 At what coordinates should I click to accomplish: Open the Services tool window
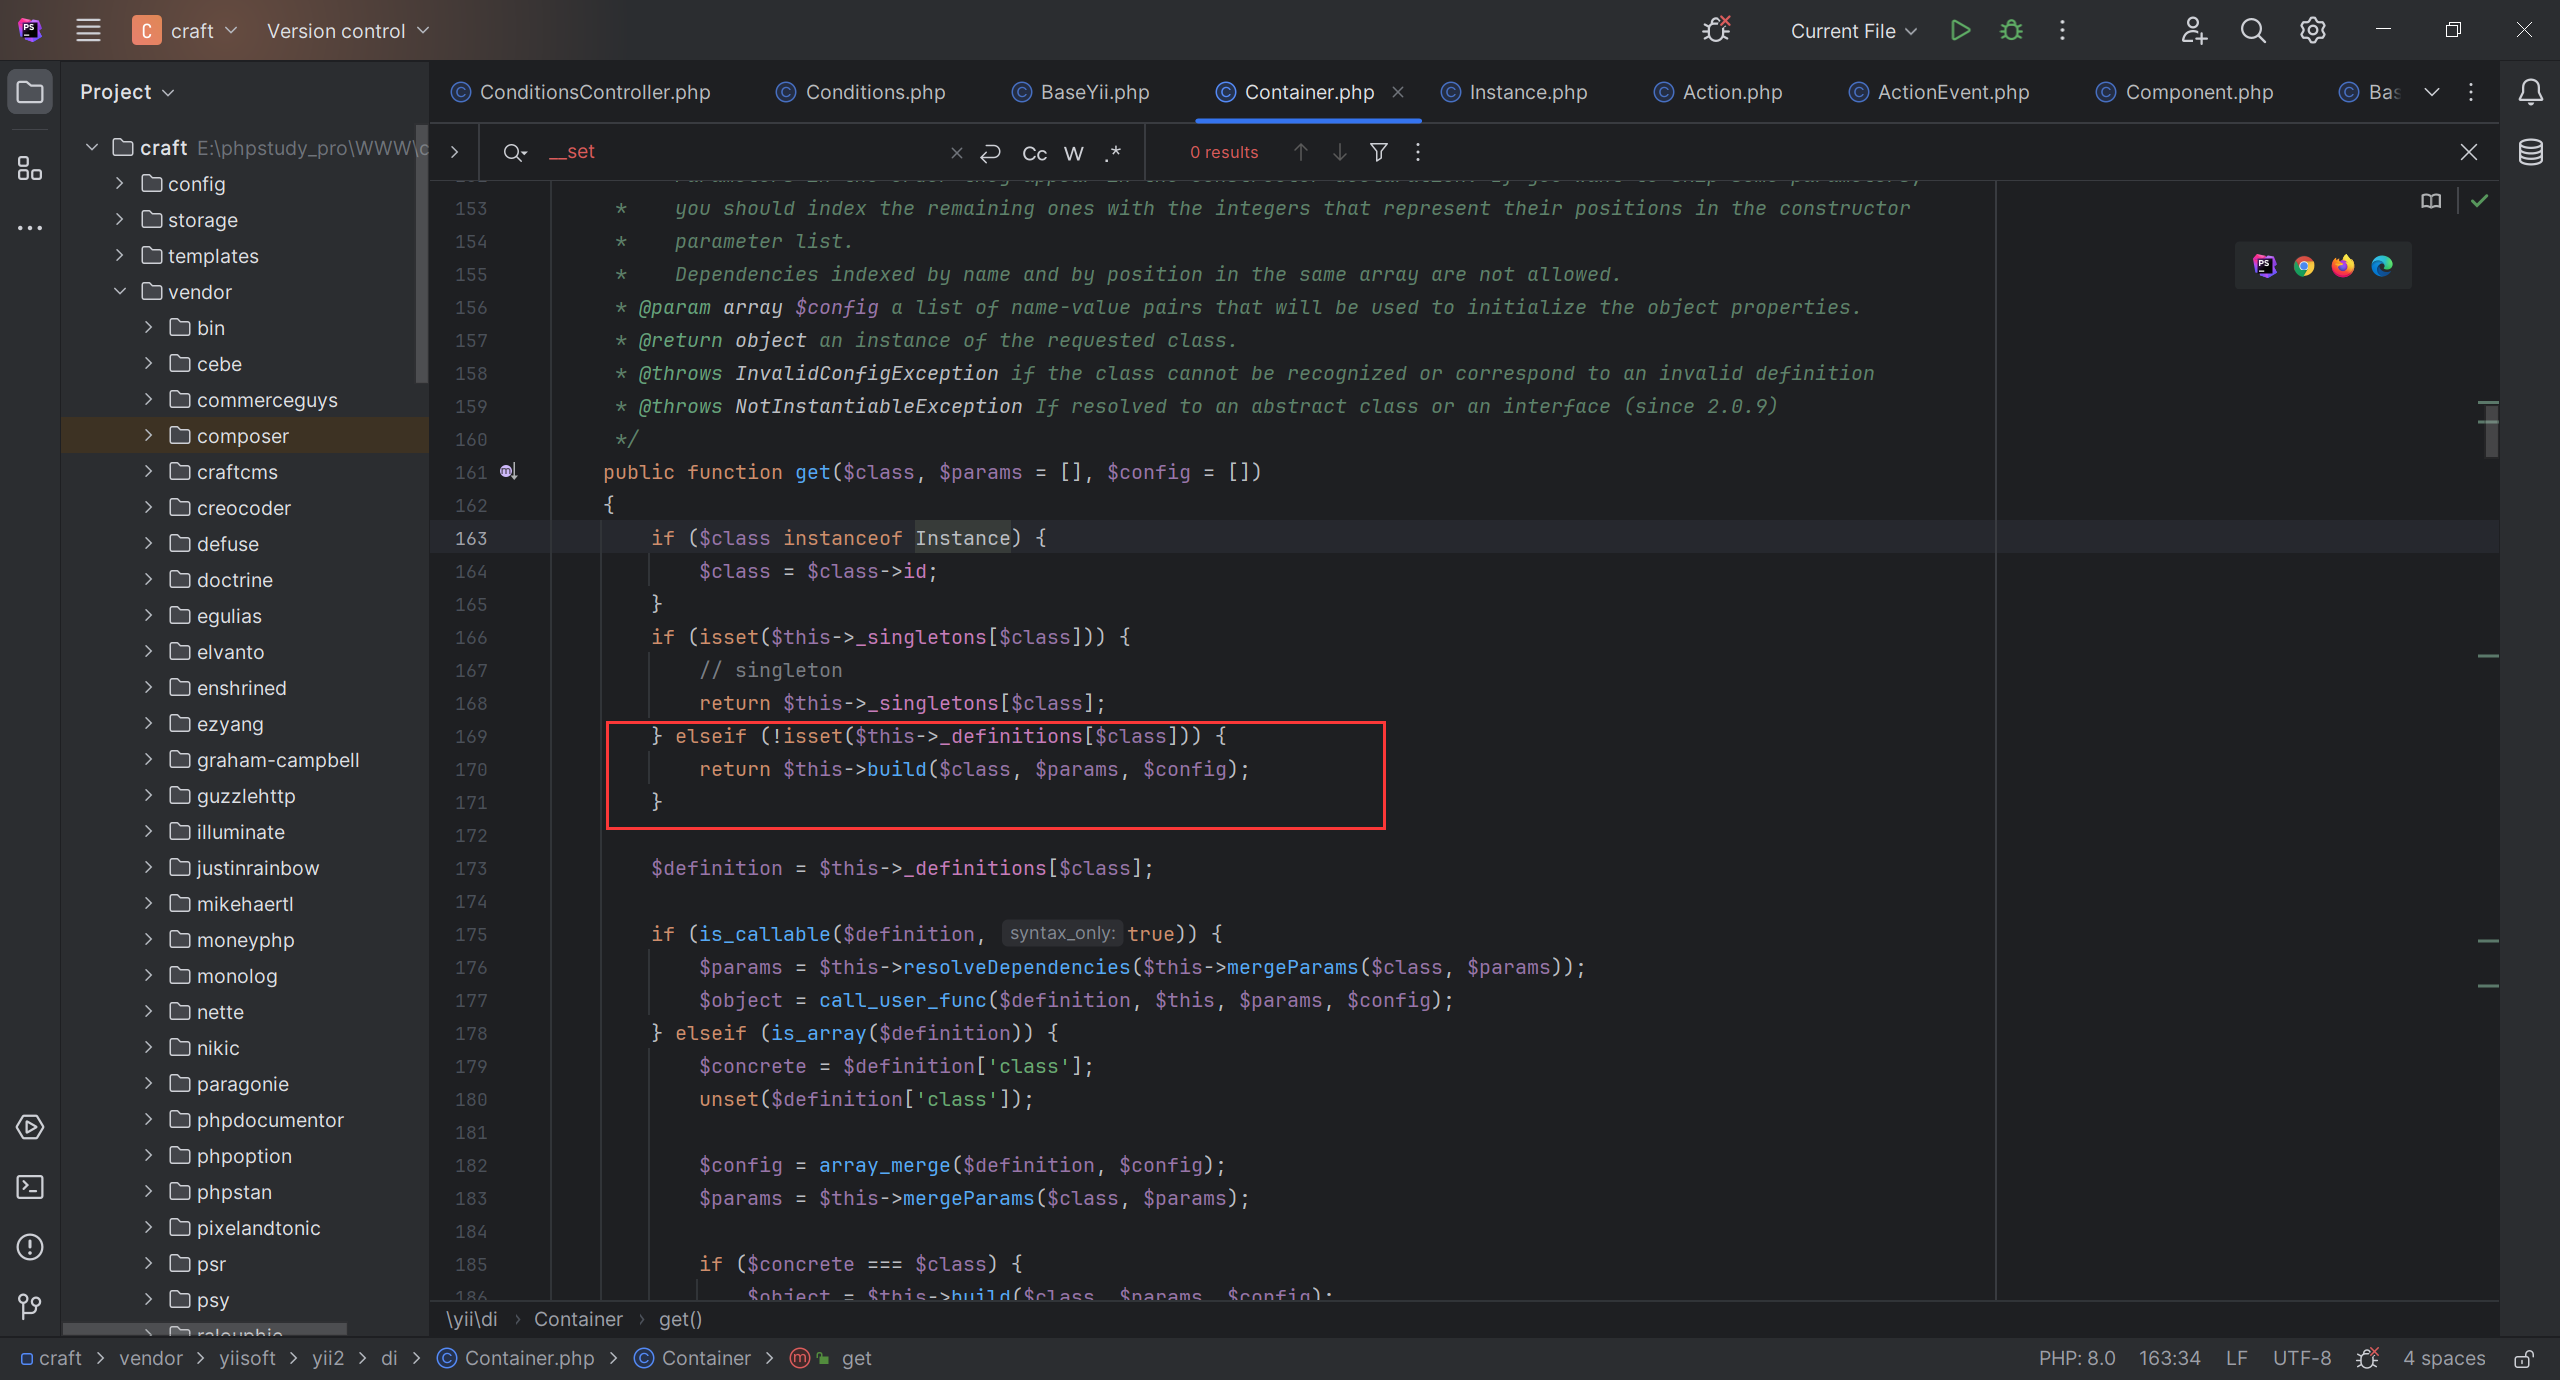coord(30,1127)
